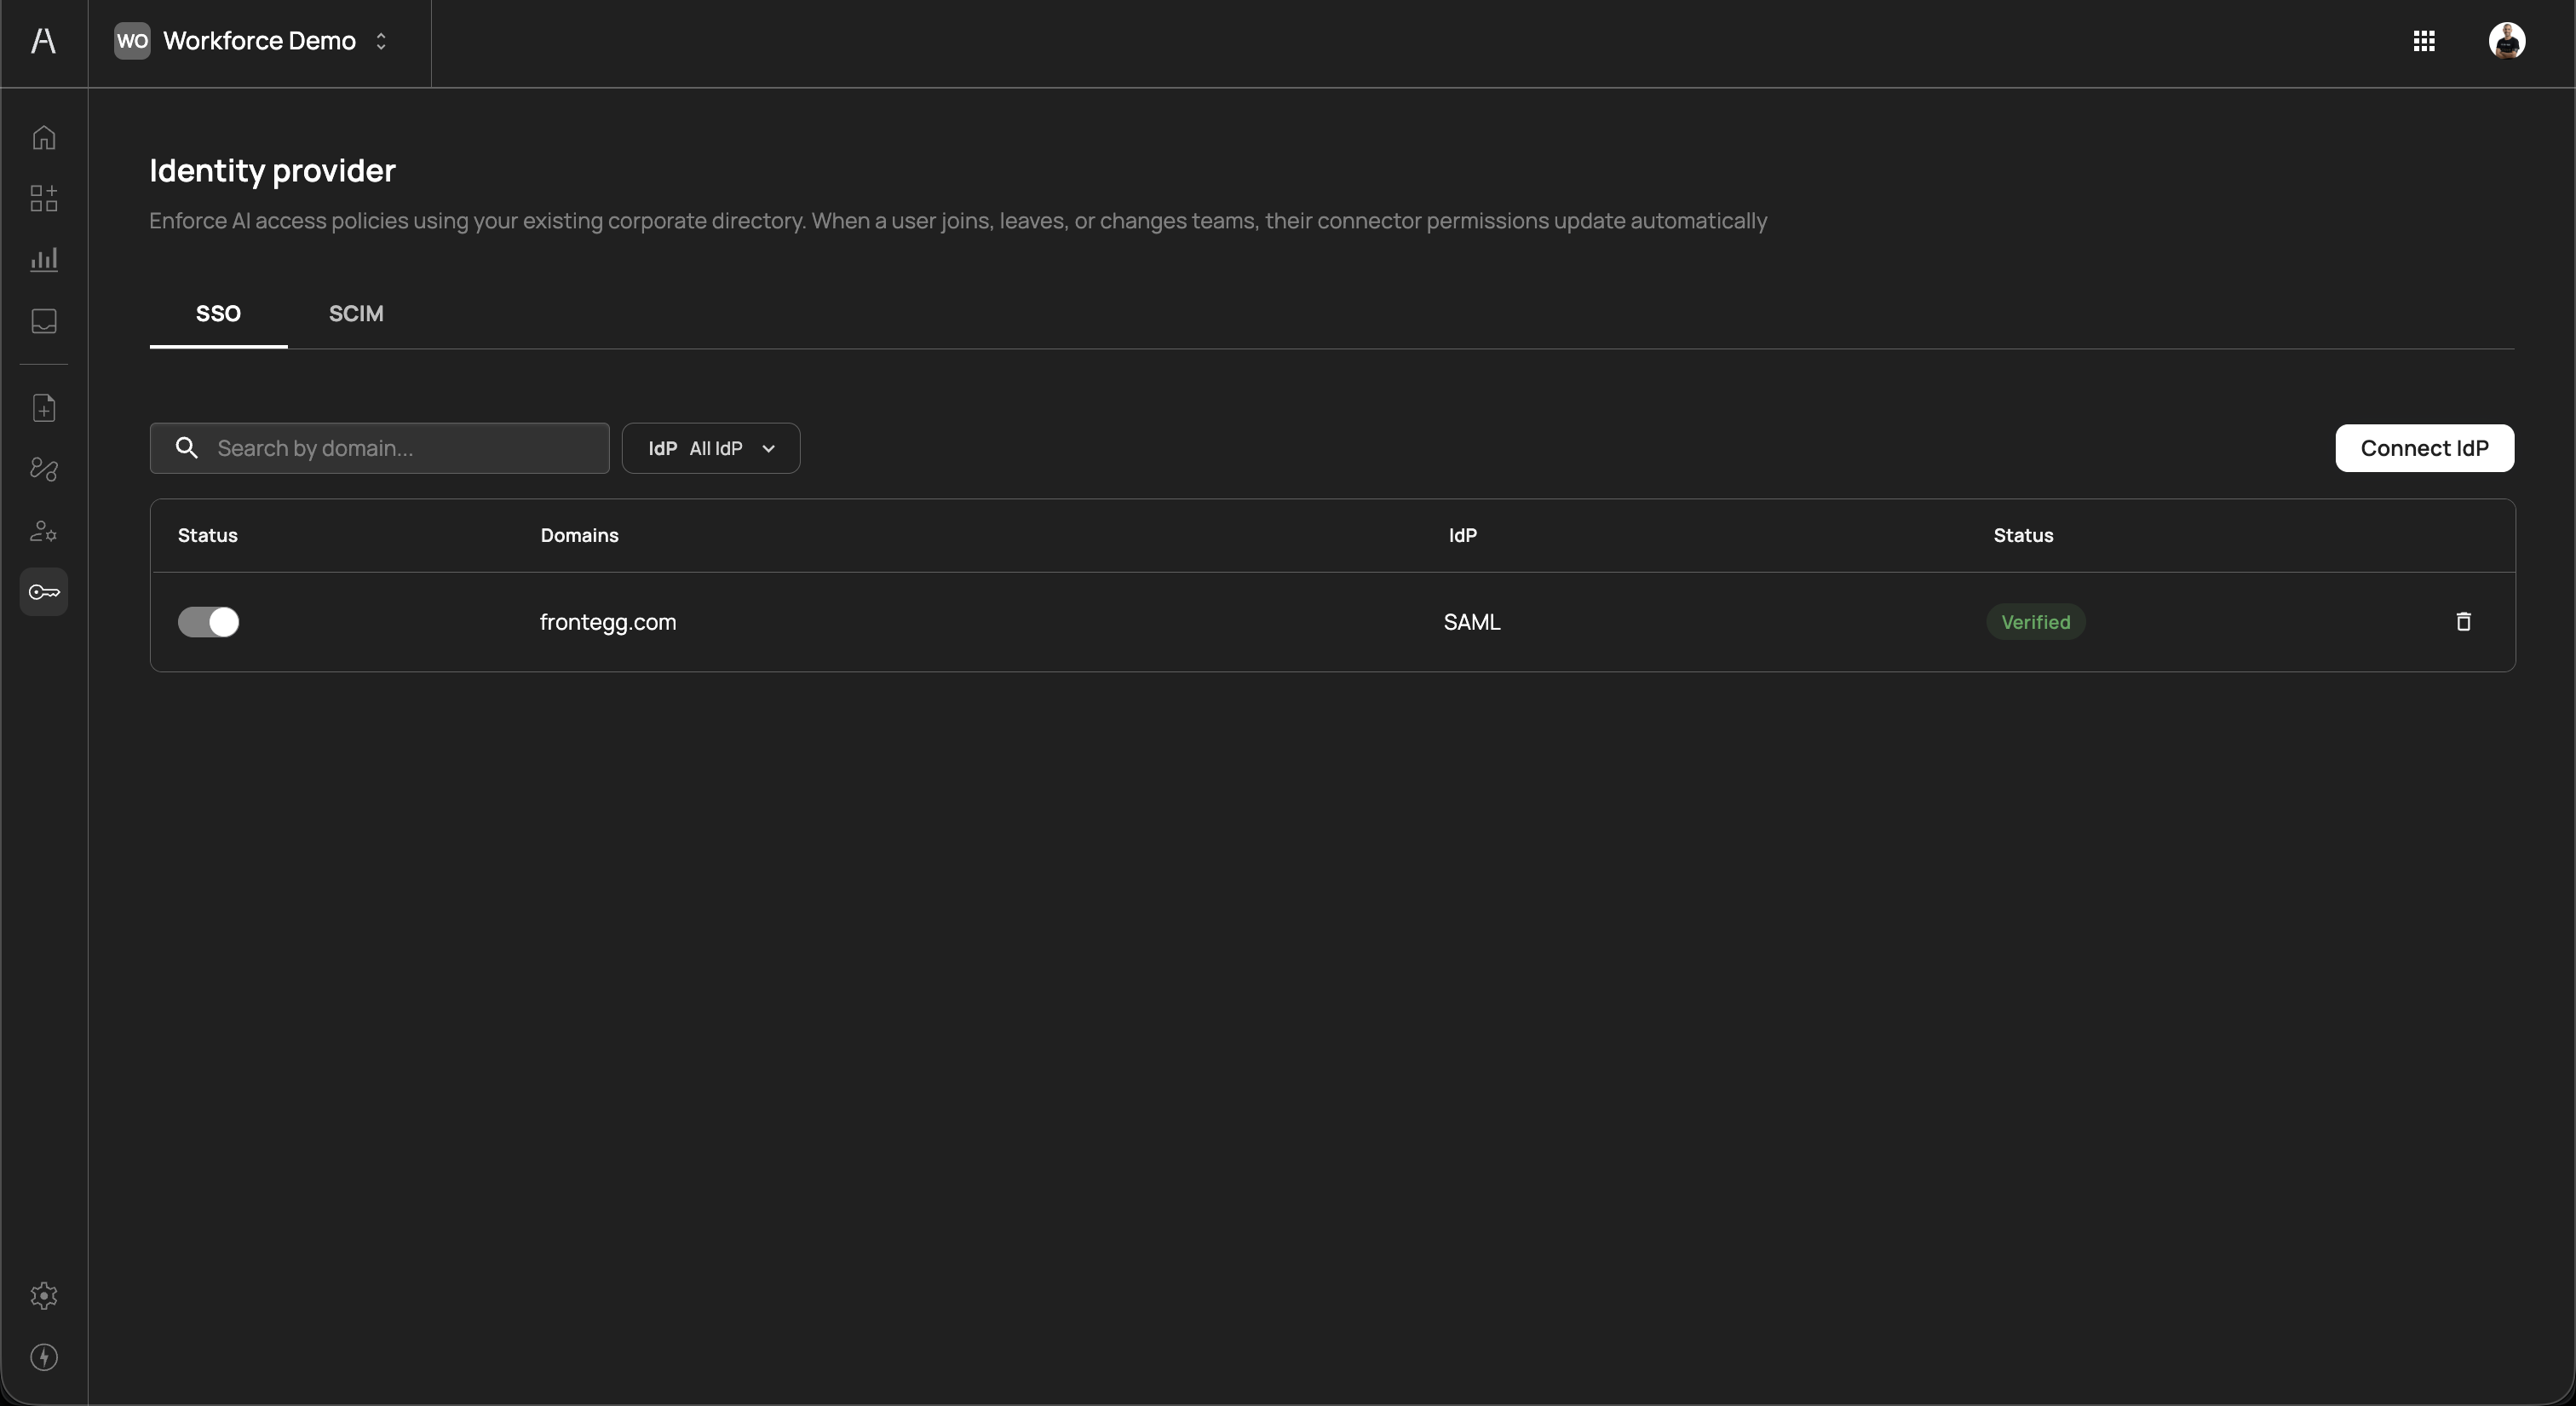
Task: Click the user settings sidebar icon
Action: coord(44,531)
